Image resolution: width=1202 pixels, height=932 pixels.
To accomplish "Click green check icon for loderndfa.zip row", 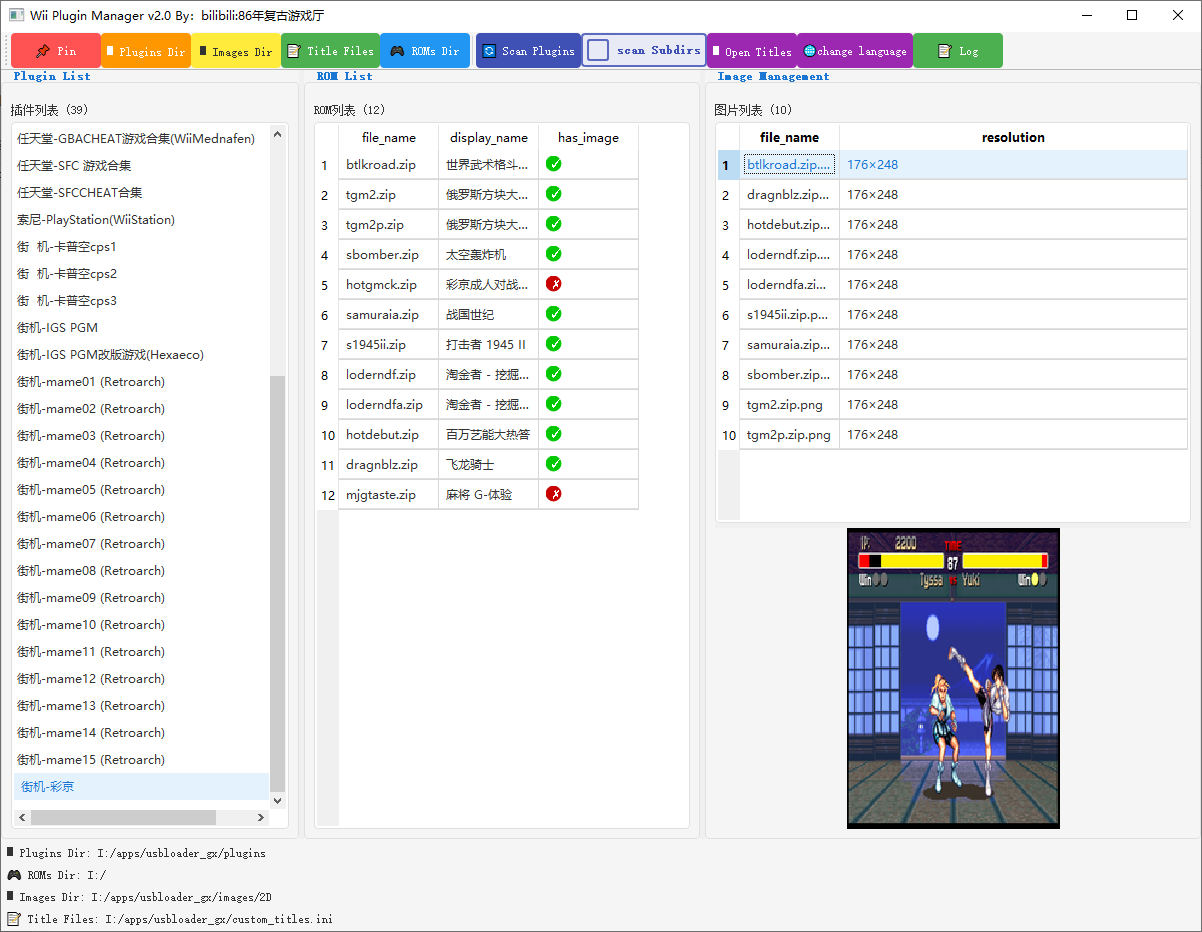I will pos(554,404).
